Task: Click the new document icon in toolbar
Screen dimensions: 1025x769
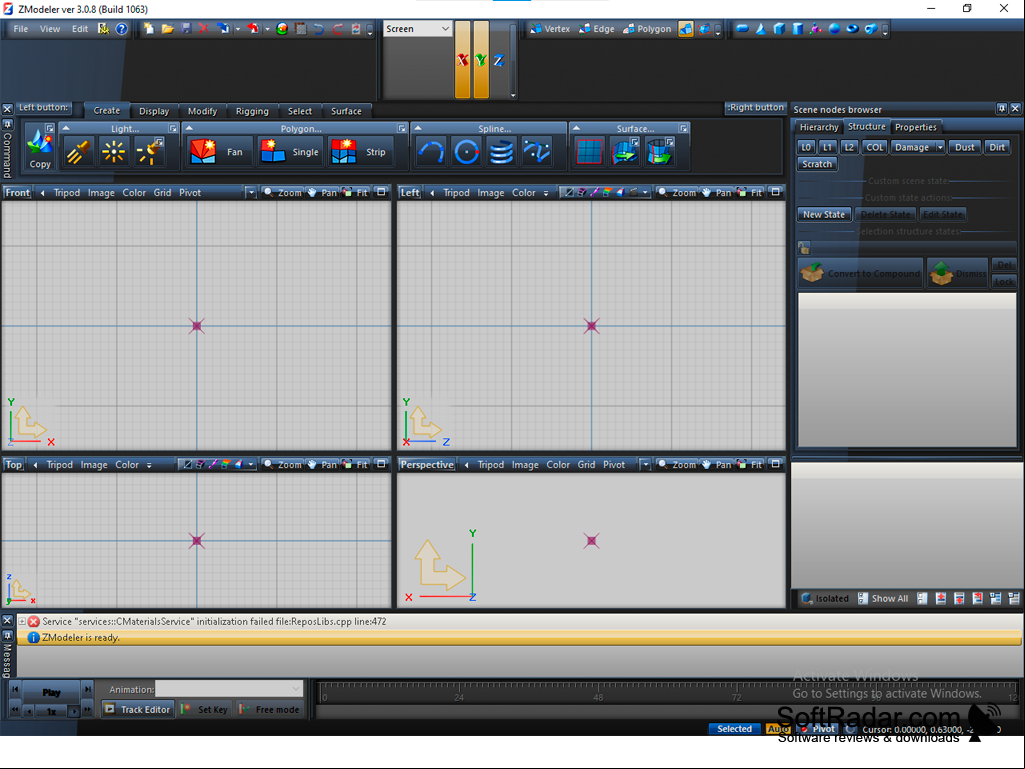Action: point(149,29)
